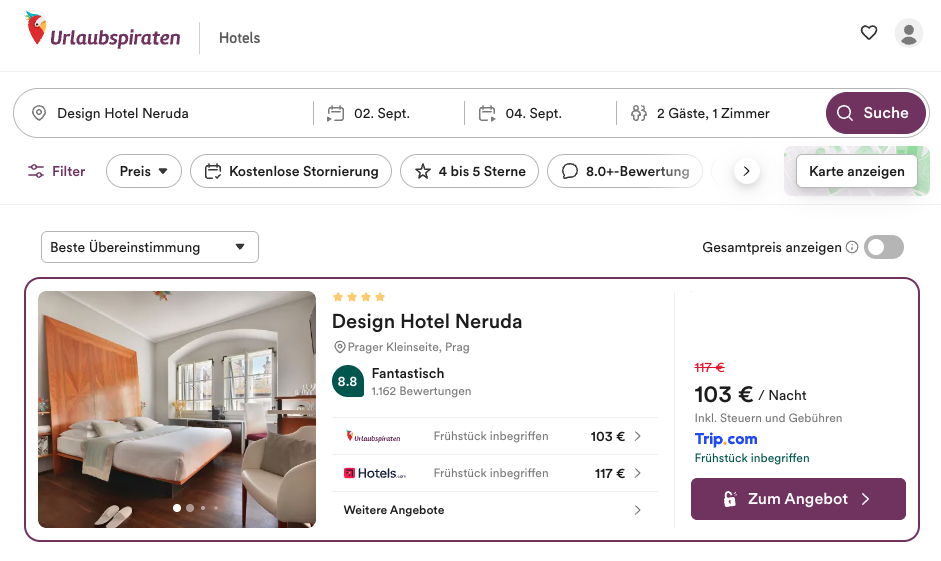Enable the 4 bis 5 Sterne filter

pyautogui.click(x=469, y=171)
